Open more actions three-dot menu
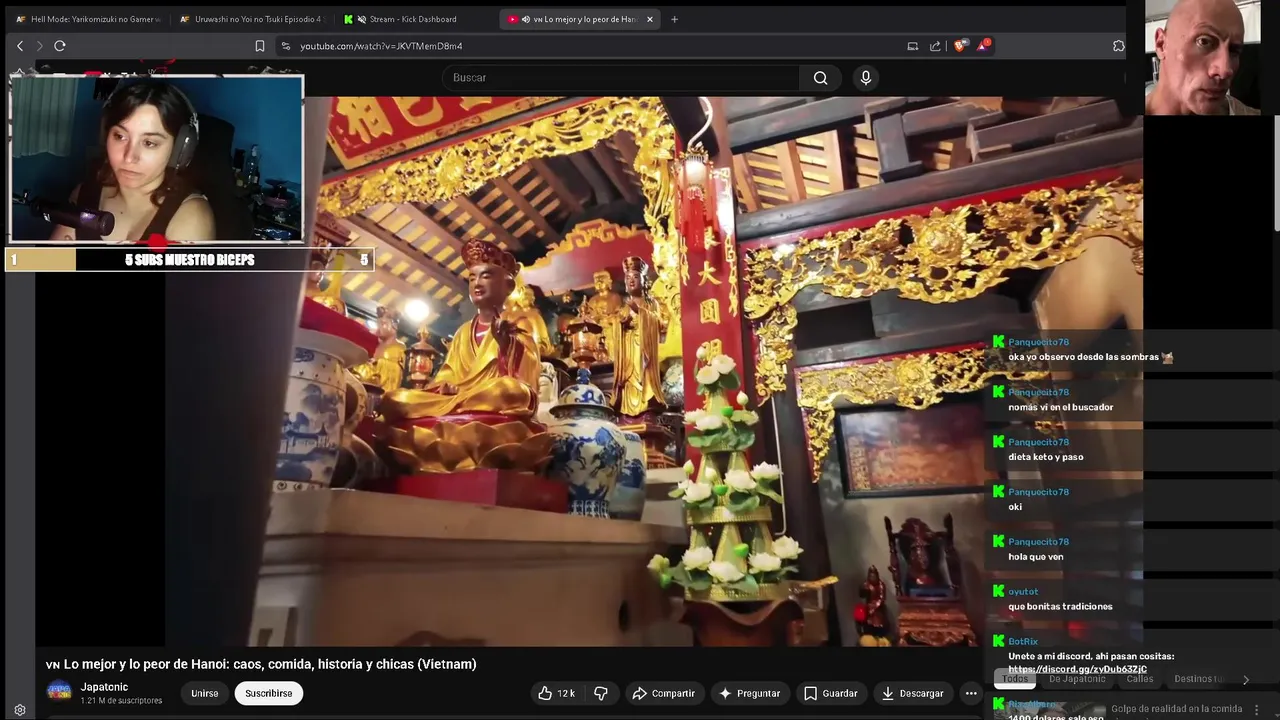Viewport: 1280px width, 720px height. pos(971,693)
